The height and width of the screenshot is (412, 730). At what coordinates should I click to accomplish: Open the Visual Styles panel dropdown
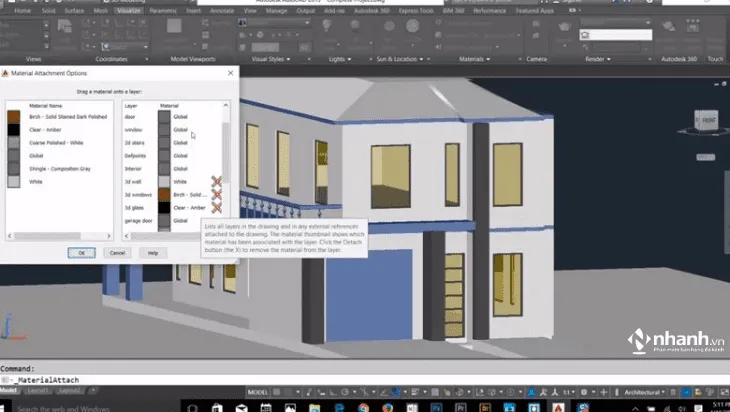tap(271, 59)
